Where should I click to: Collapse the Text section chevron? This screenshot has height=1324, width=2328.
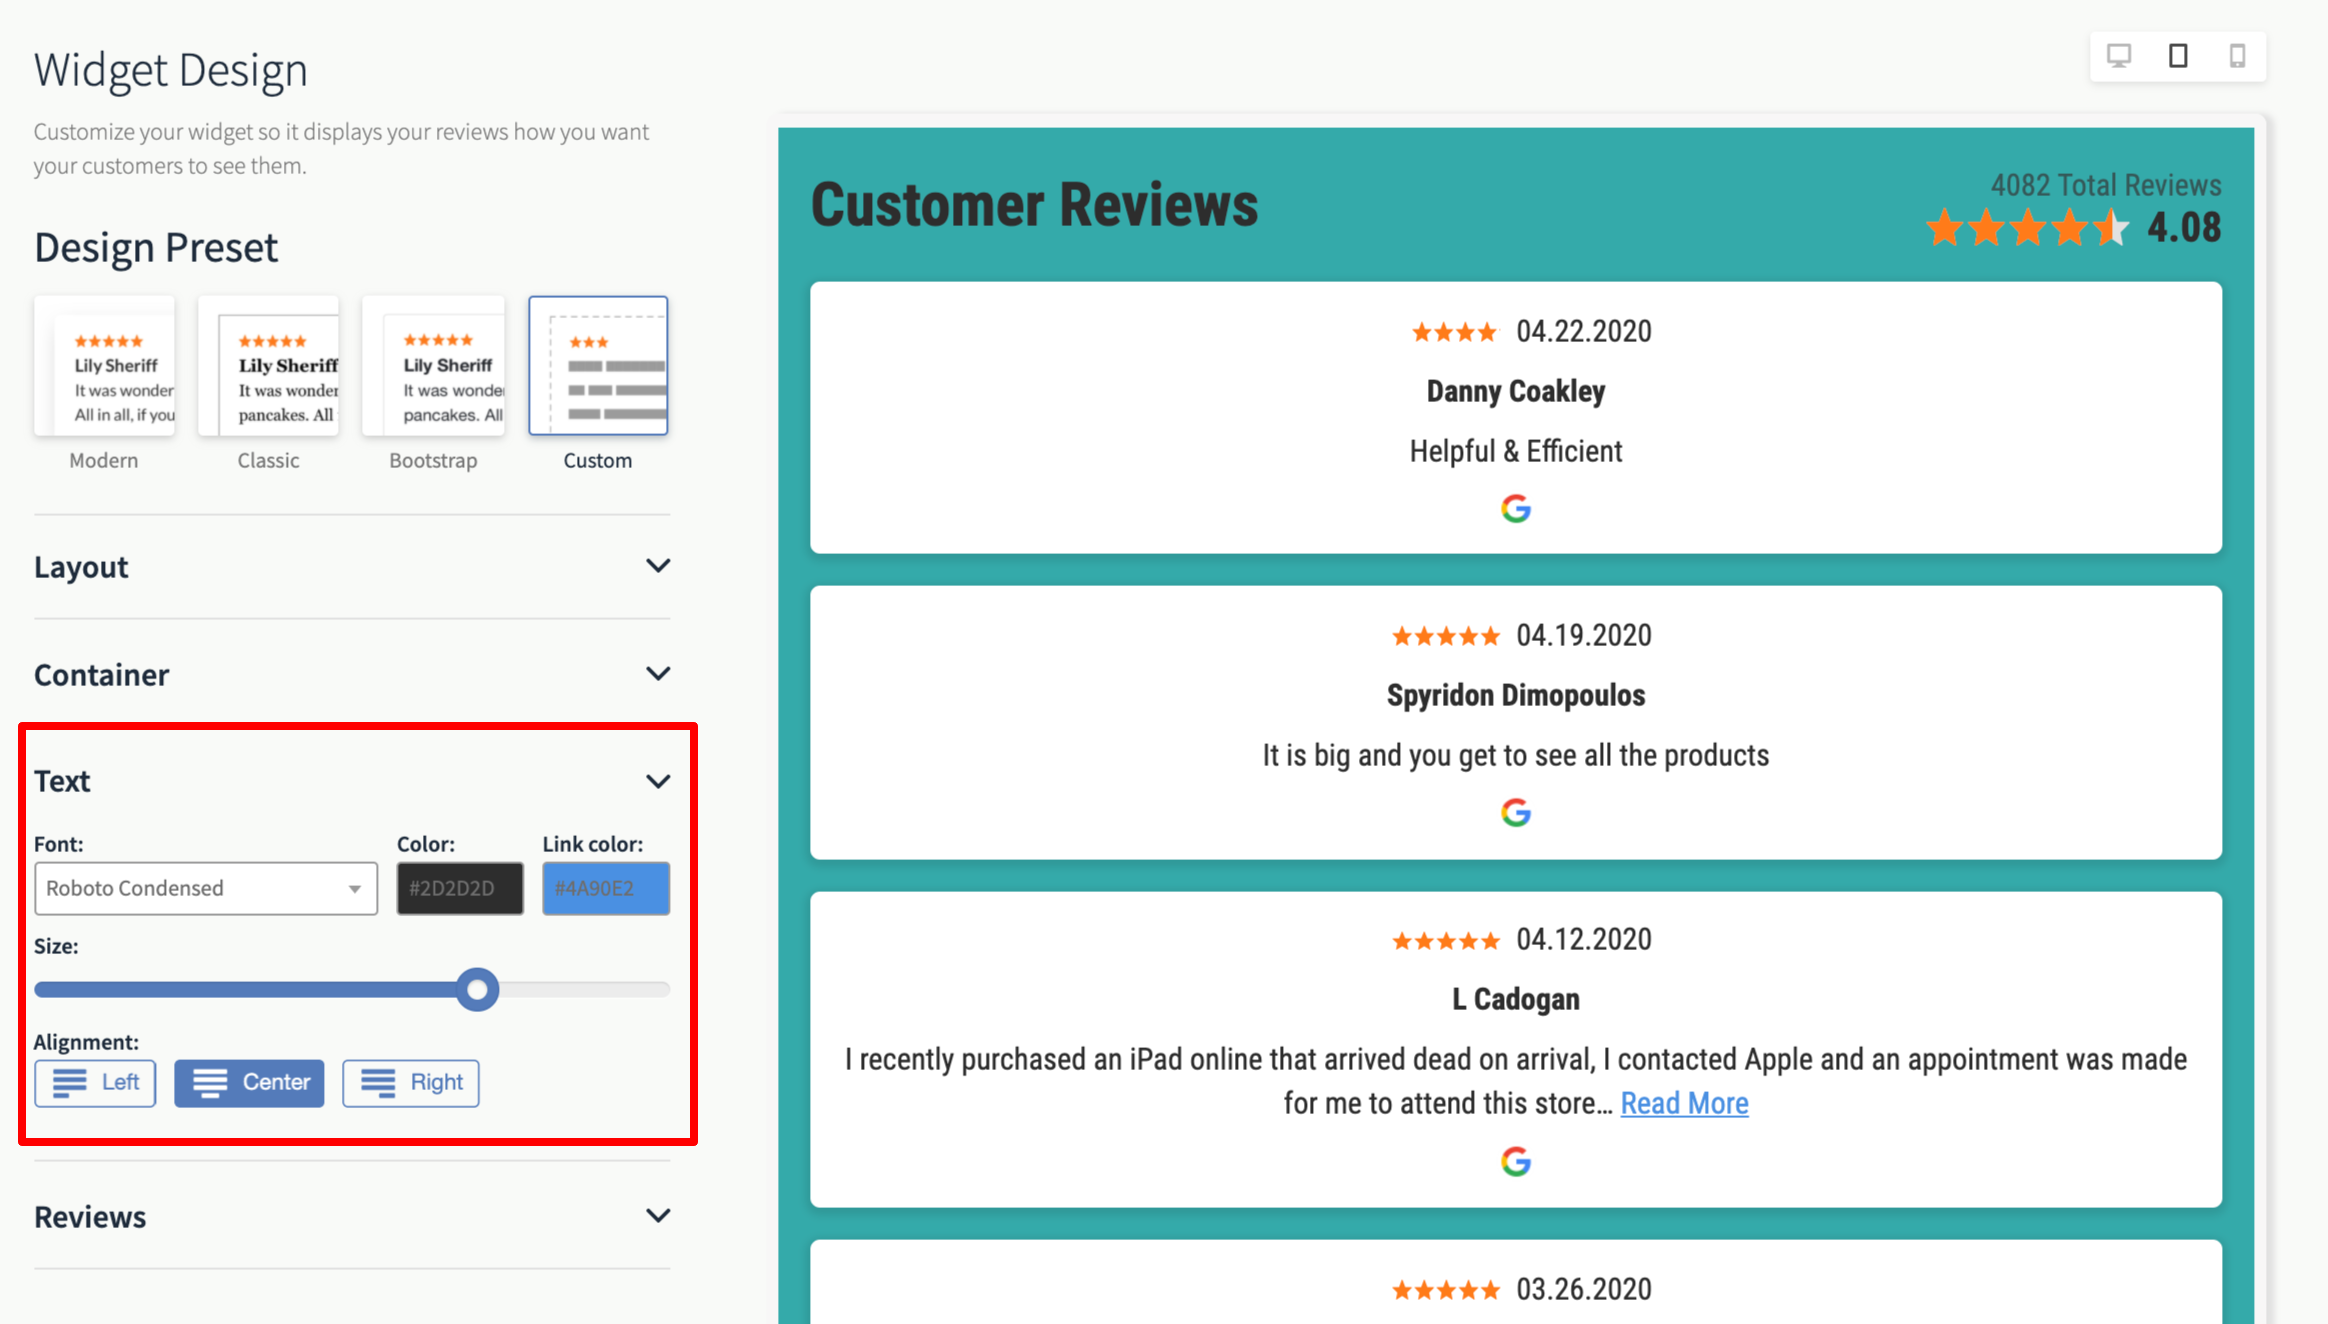click(657, 781)
